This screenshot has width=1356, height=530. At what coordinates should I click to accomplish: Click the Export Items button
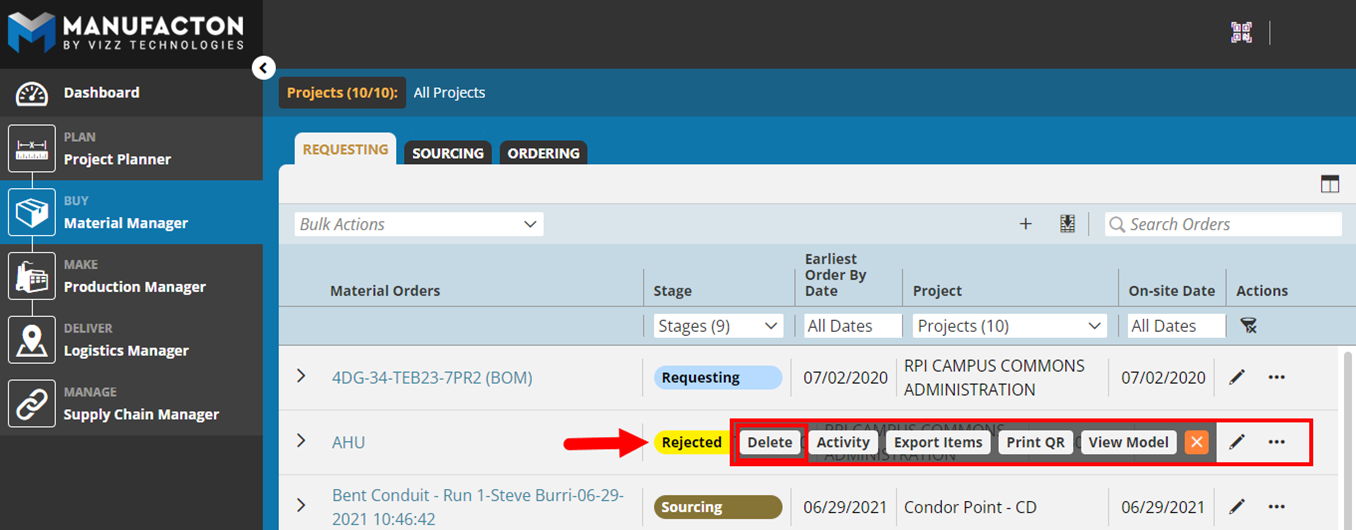coord(937,442)
